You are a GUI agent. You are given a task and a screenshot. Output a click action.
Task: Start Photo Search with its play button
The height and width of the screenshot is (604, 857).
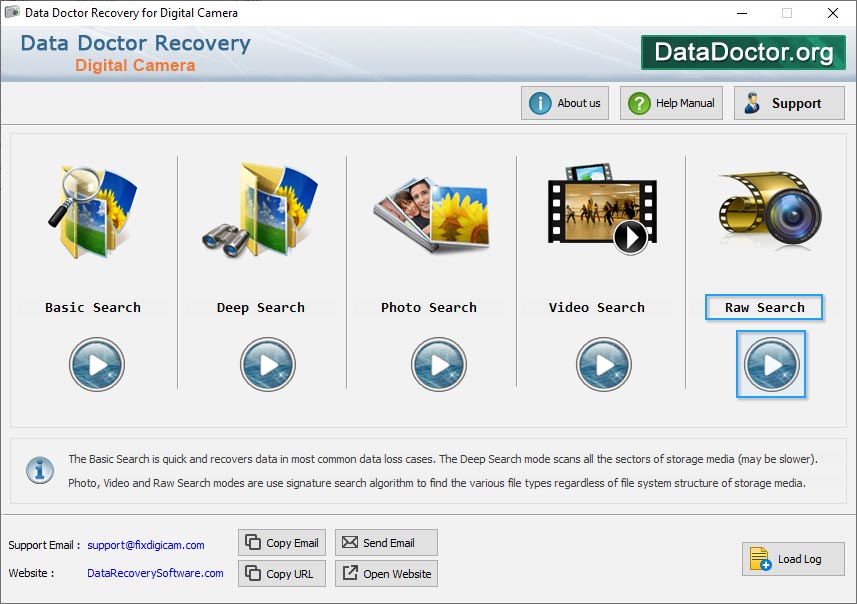coord(439,365)
